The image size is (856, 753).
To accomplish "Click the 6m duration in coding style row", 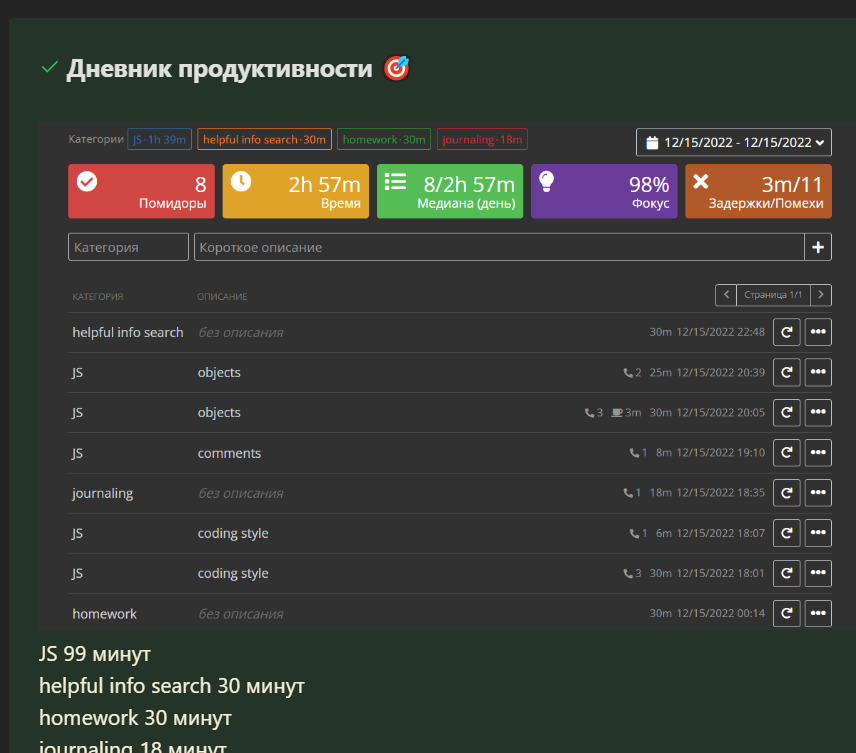I will [x=664, y=533].
